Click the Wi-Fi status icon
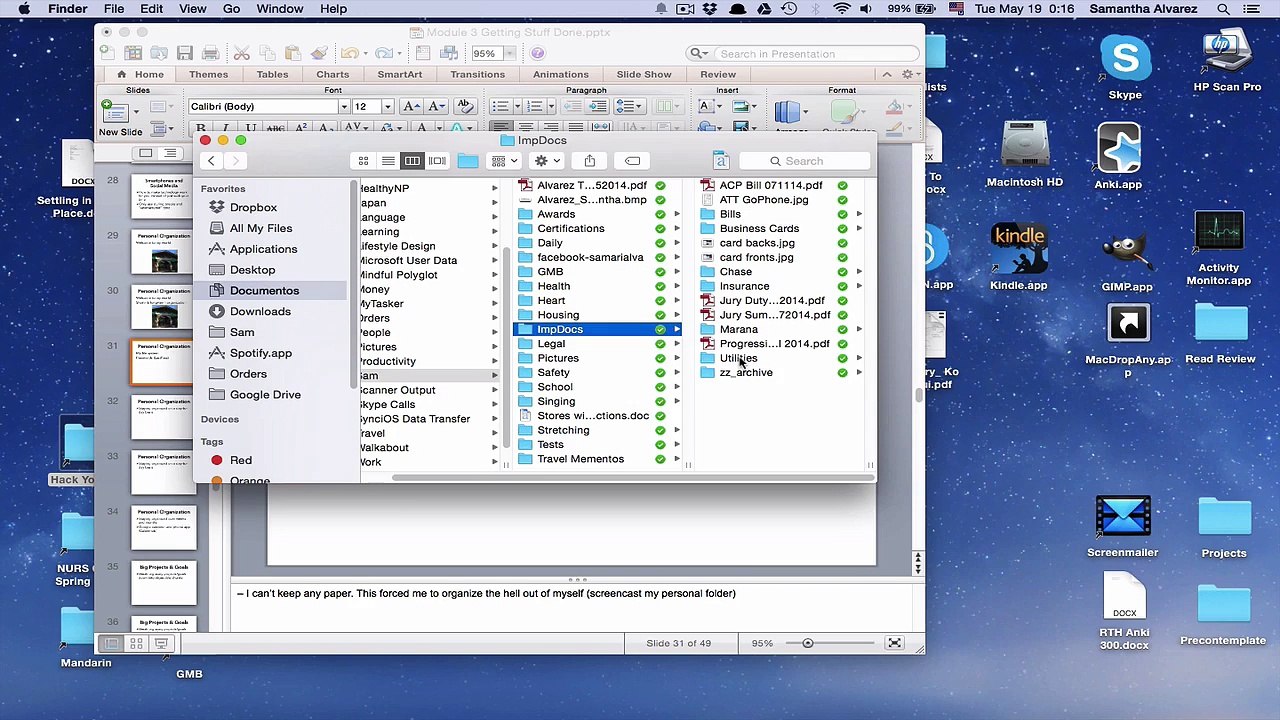 [x=842, y=9]
